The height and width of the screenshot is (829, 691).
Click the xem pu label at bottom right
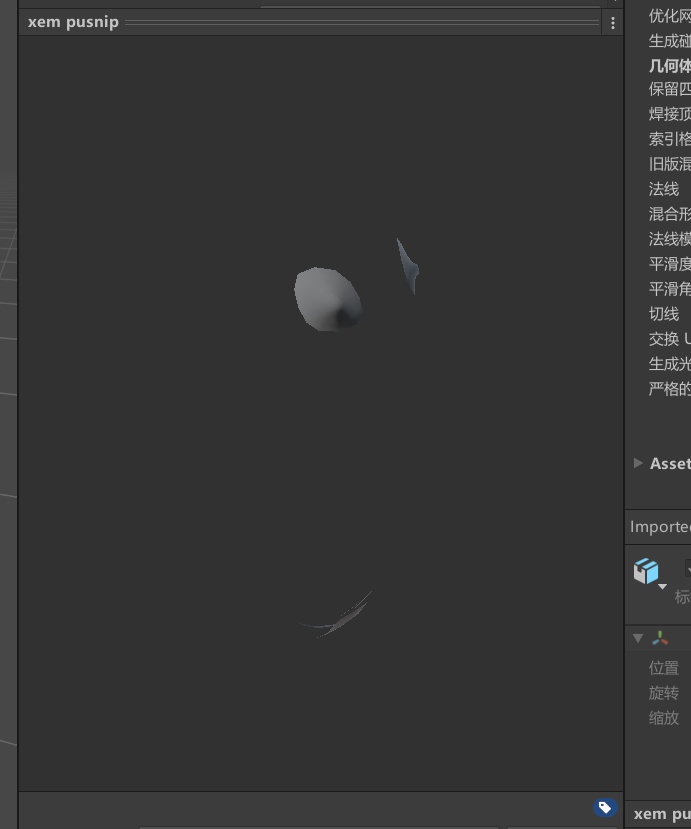(x=662, y=814)
